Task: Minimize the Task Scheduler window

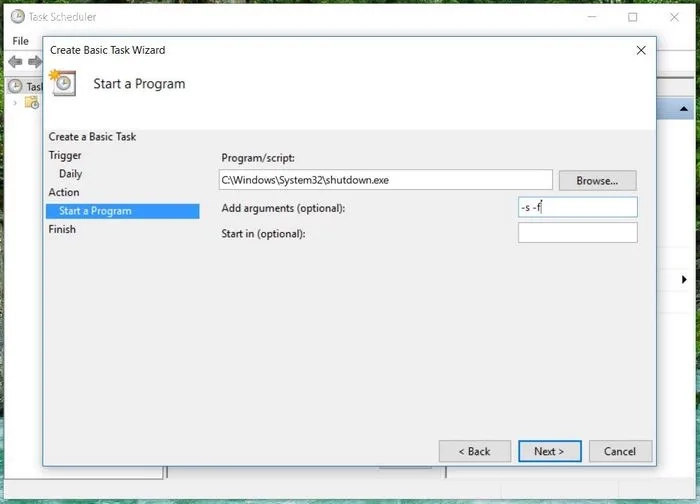Action: point(586,17)
